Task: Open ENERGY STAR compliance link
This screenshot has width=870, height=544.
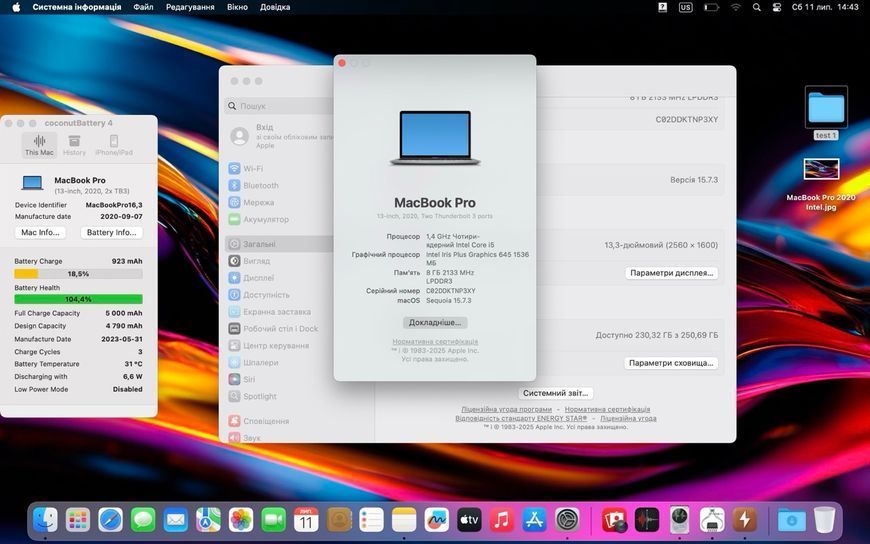Action: pos(521,418)
